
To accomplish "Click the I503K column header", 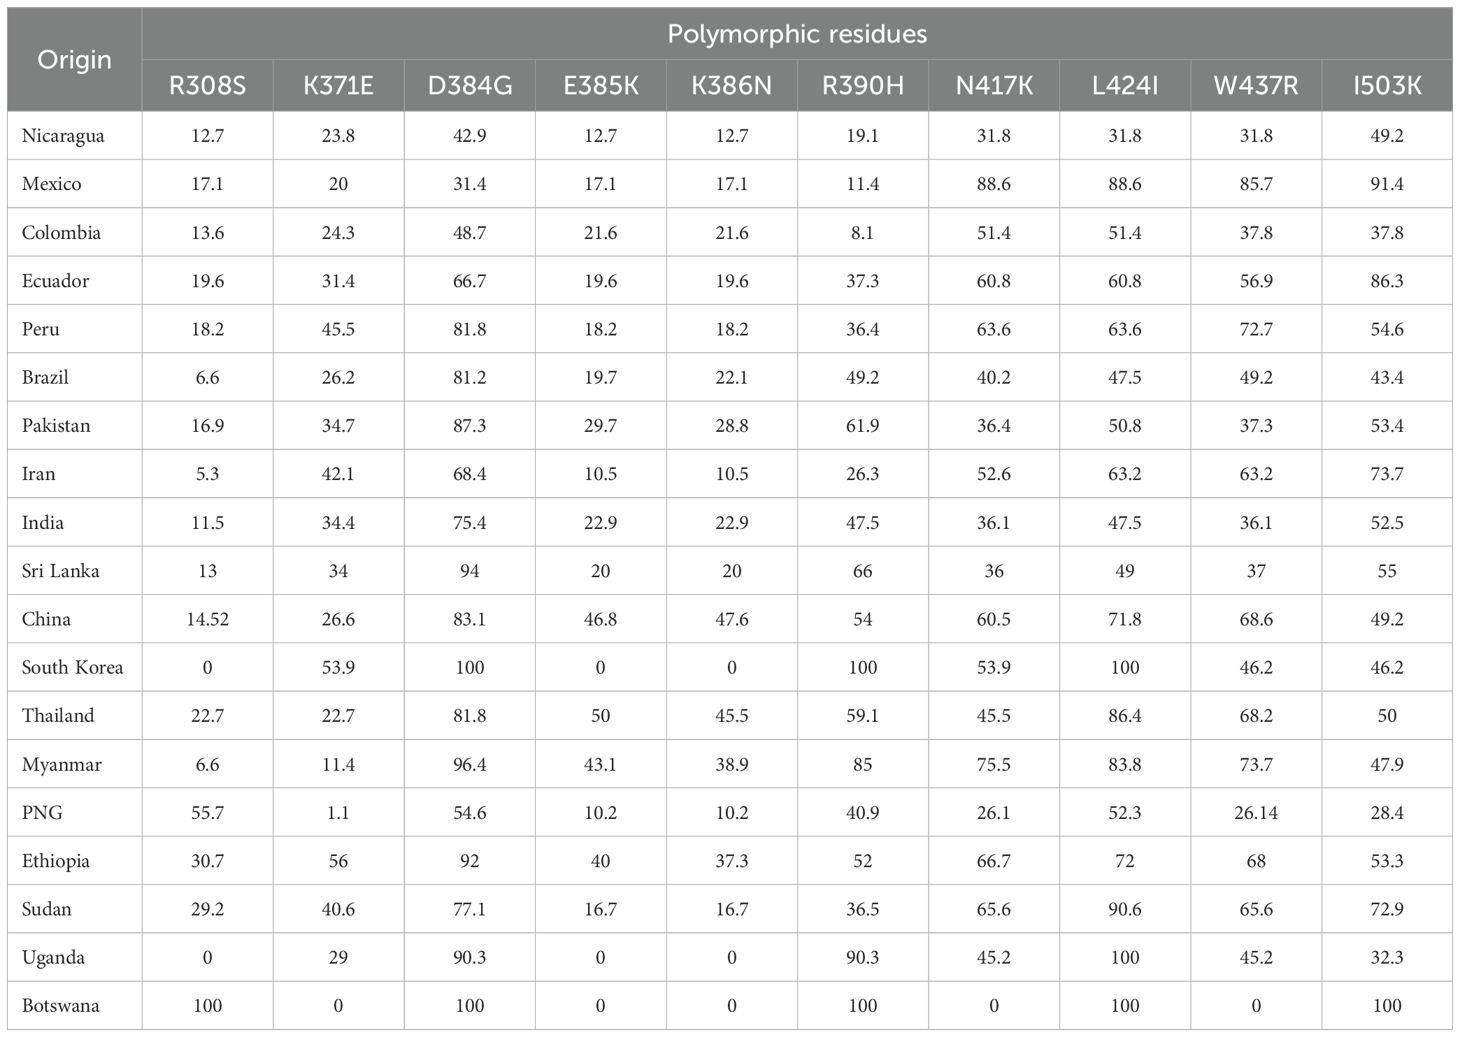I will [1386, 86].
